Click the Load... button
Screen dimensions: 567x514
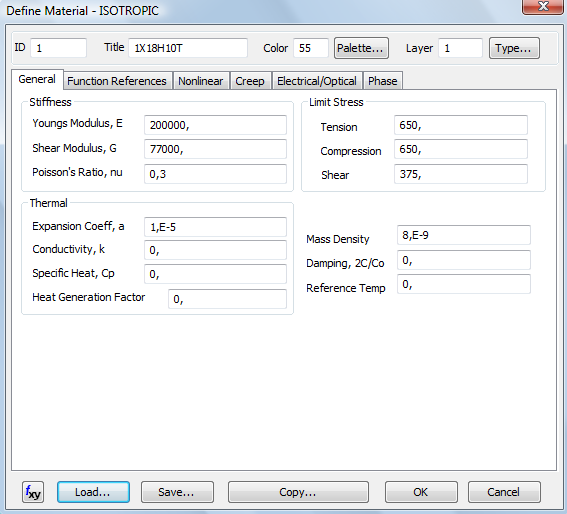tap(93, 492)
